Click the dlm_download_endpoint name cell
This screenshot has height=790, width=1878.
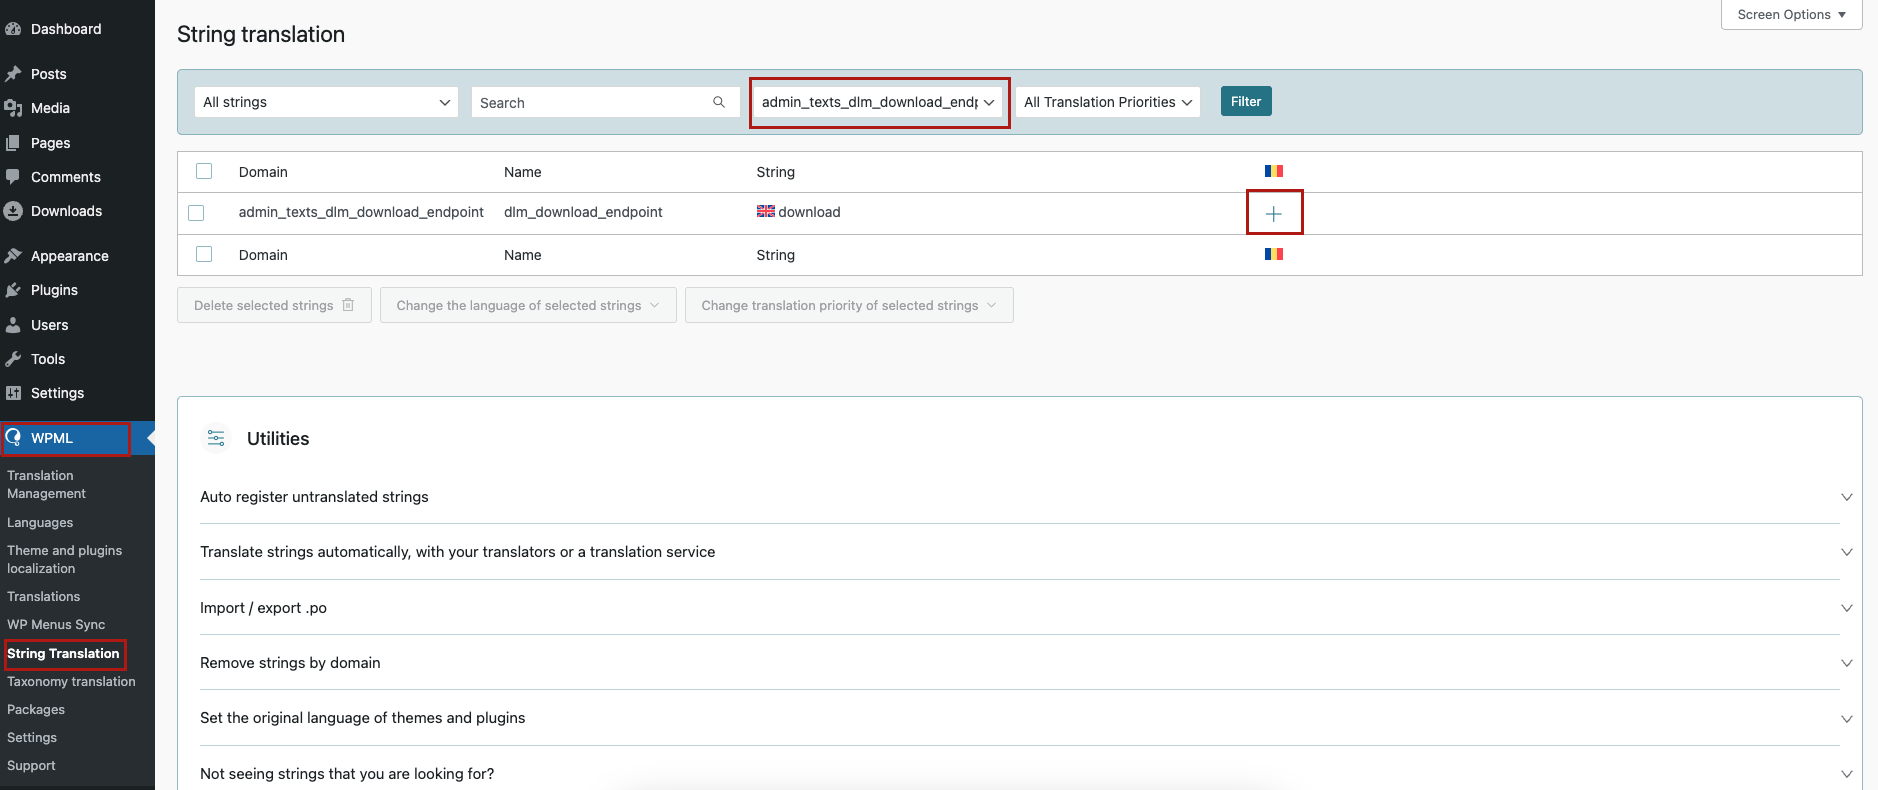pyautogui.click(x=583, y=212)
